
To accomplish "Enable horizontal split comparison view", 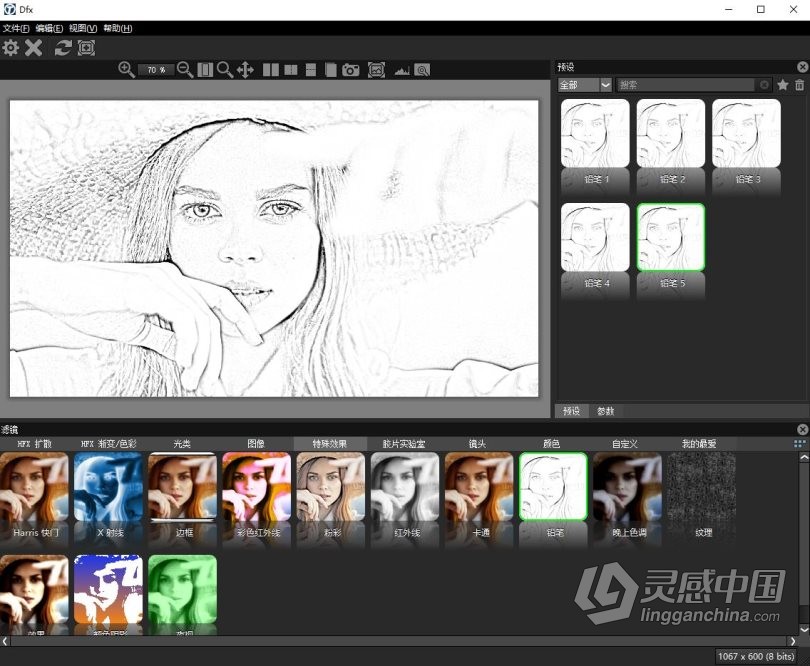I will [x=311, y=70].
